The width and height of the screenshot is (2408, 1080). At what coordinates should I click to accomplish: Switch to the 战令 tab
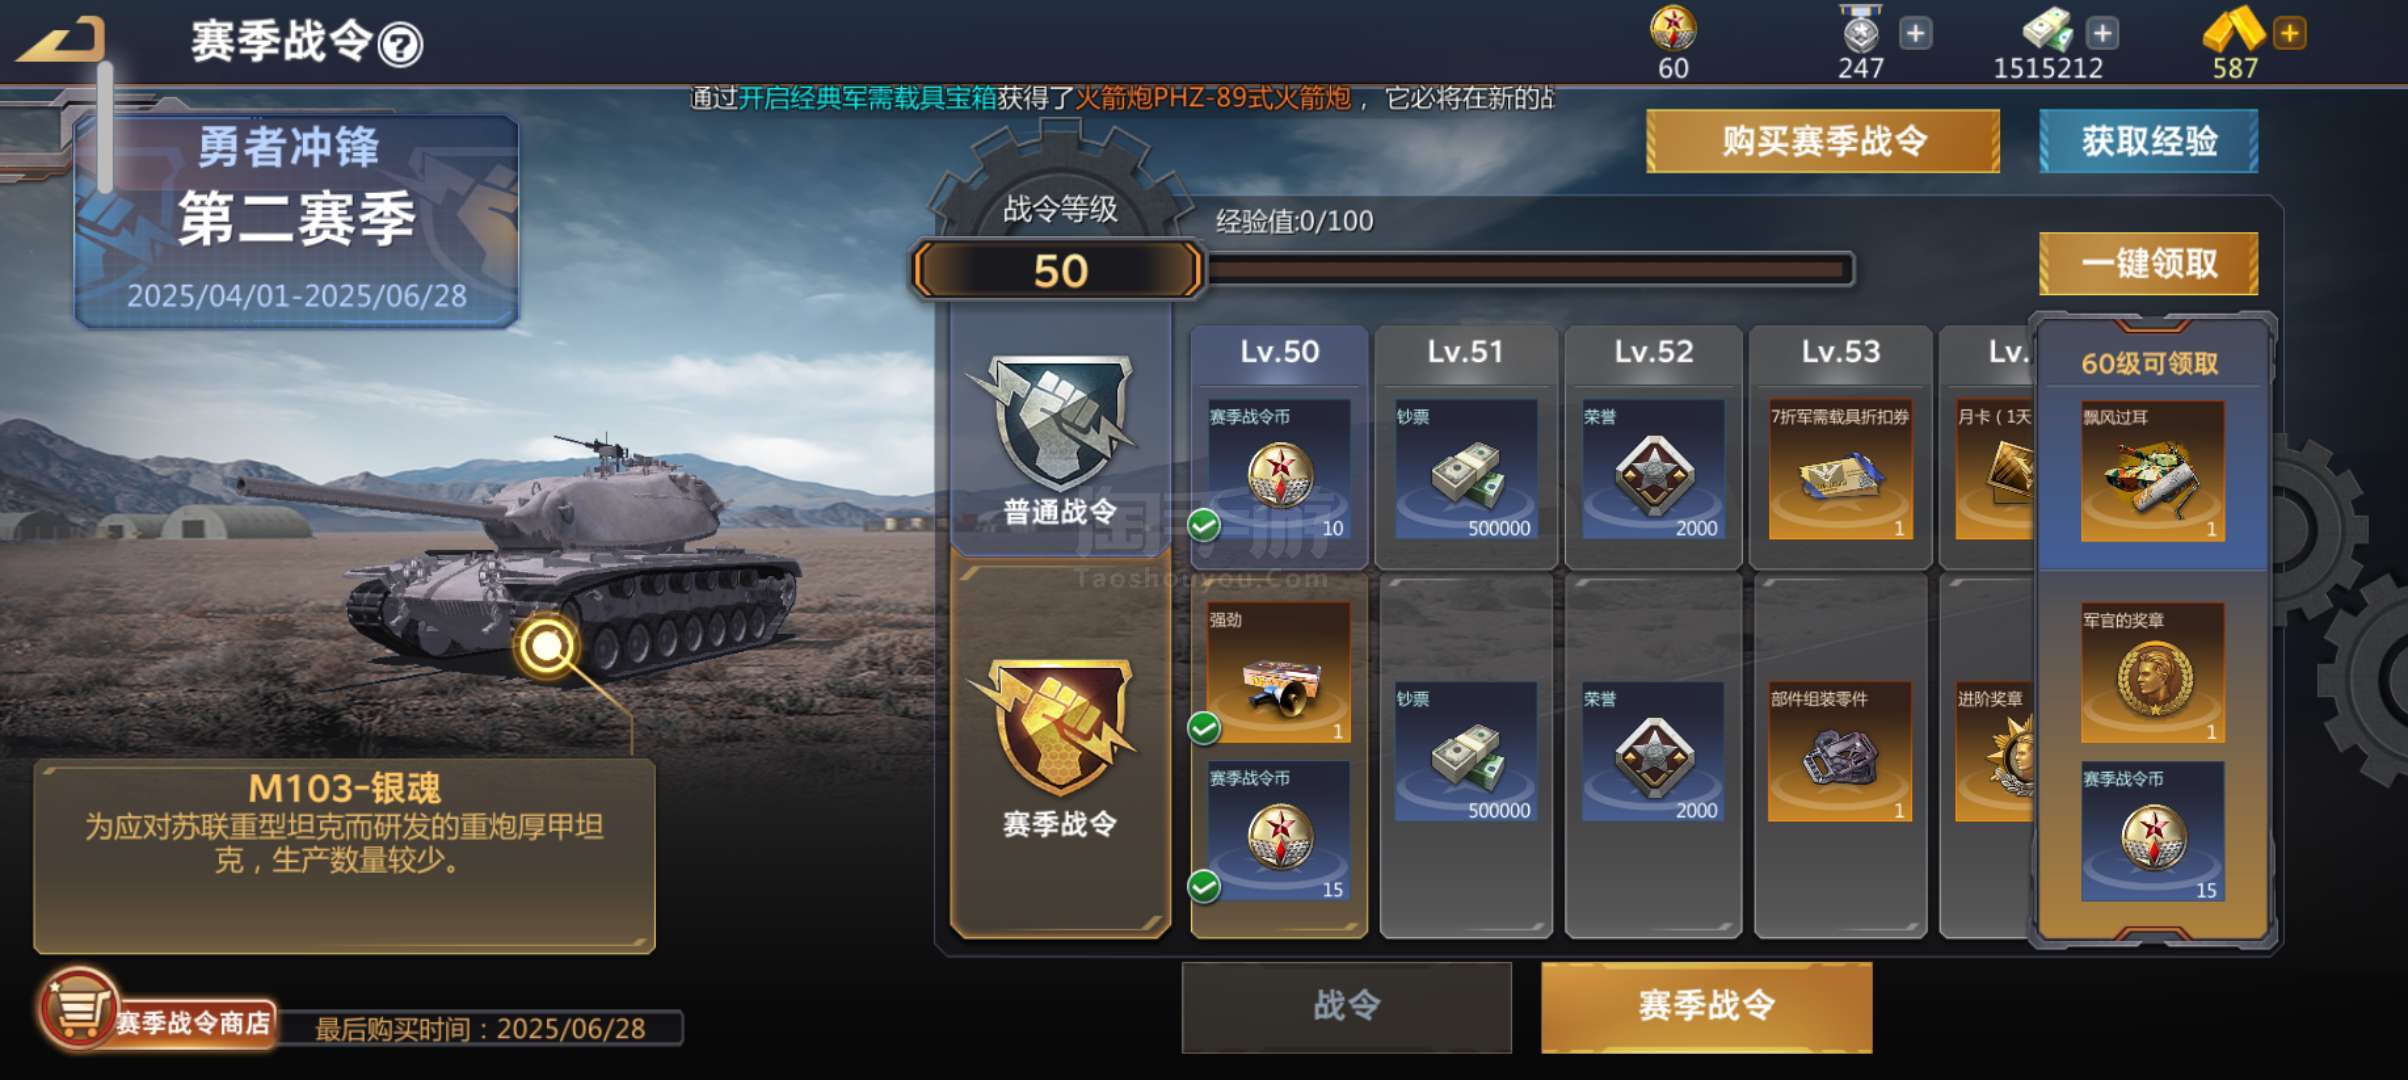pos(1346,1006)
